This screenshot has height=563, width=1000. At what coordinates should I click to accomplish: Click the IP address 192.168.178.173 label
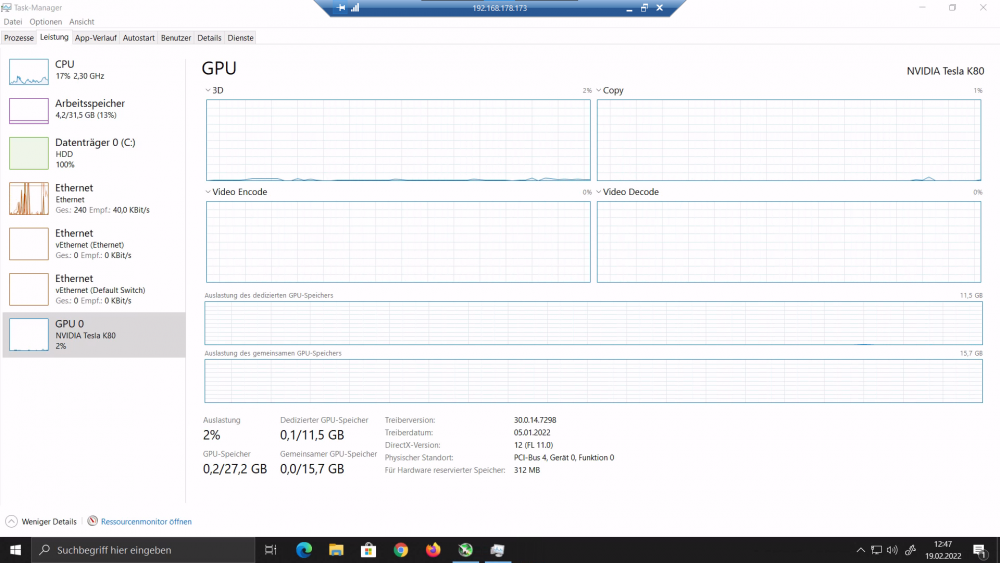pos(499,8)
